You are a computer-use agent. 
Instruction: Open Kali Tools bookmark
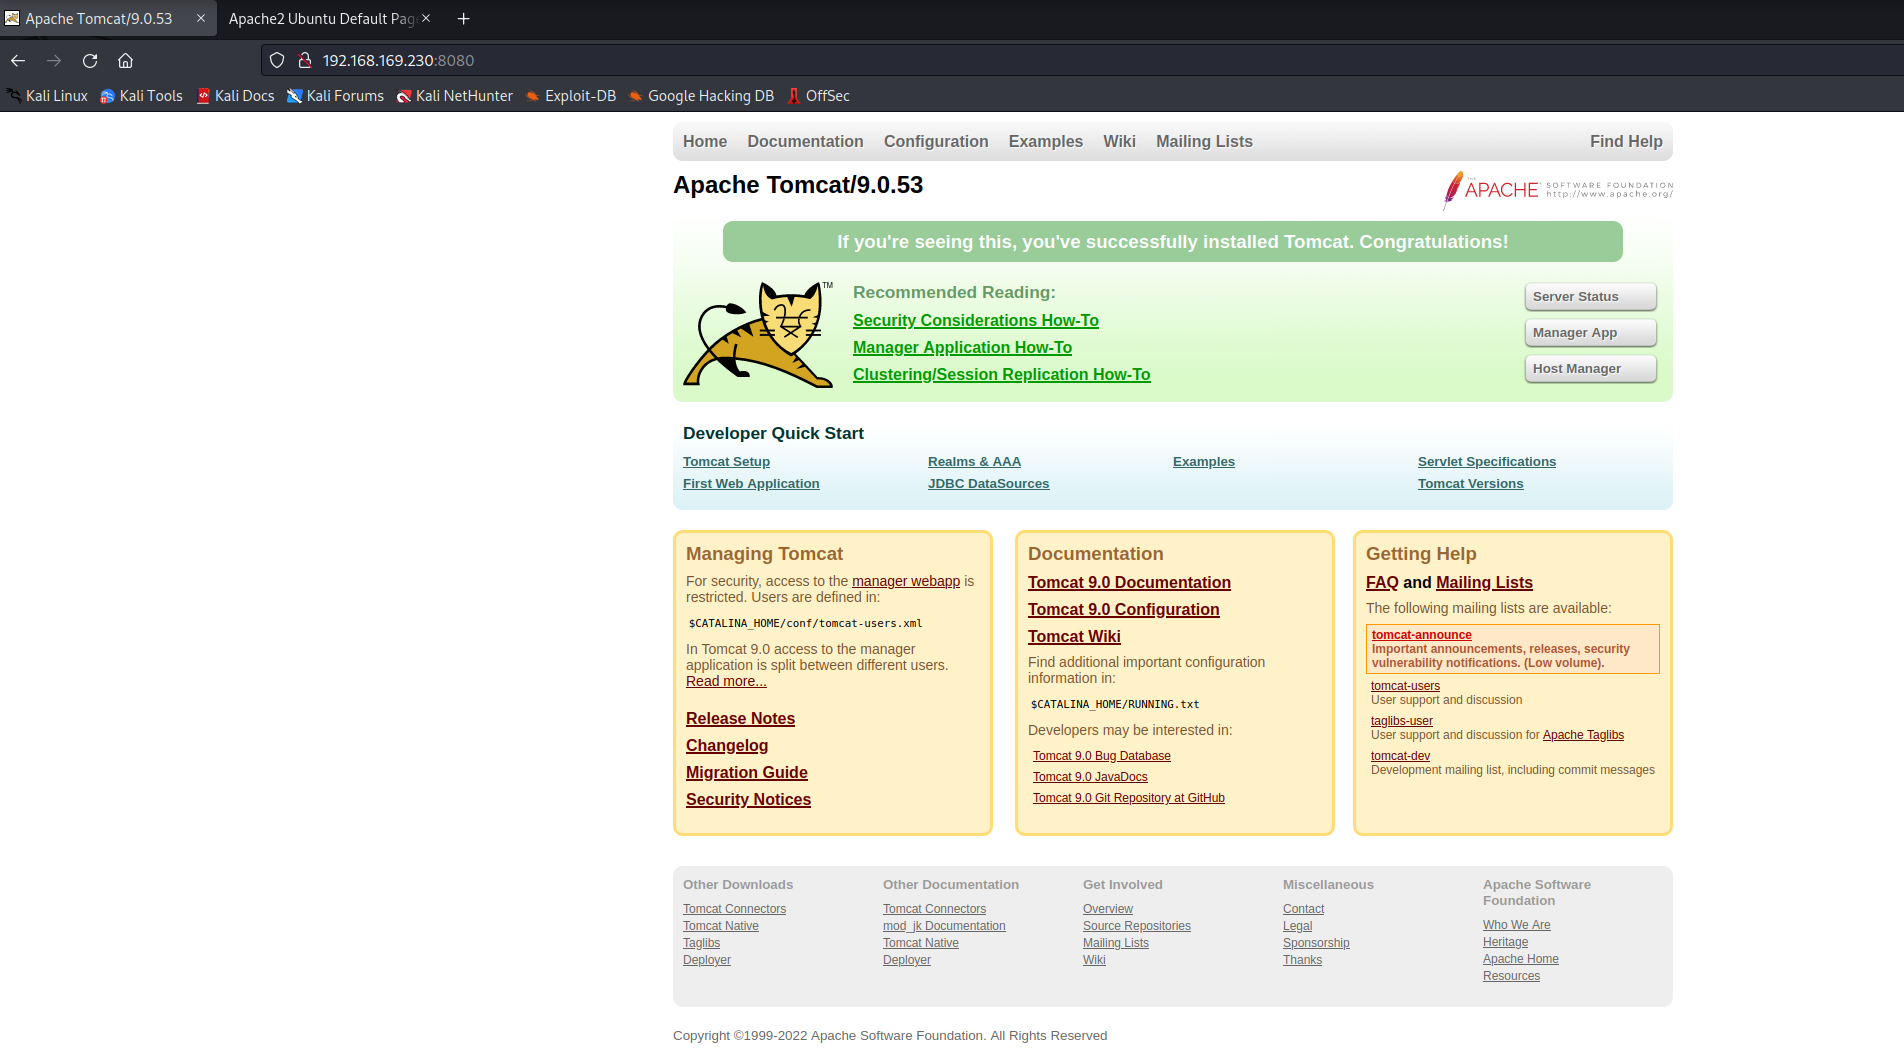tap(141, 96)
